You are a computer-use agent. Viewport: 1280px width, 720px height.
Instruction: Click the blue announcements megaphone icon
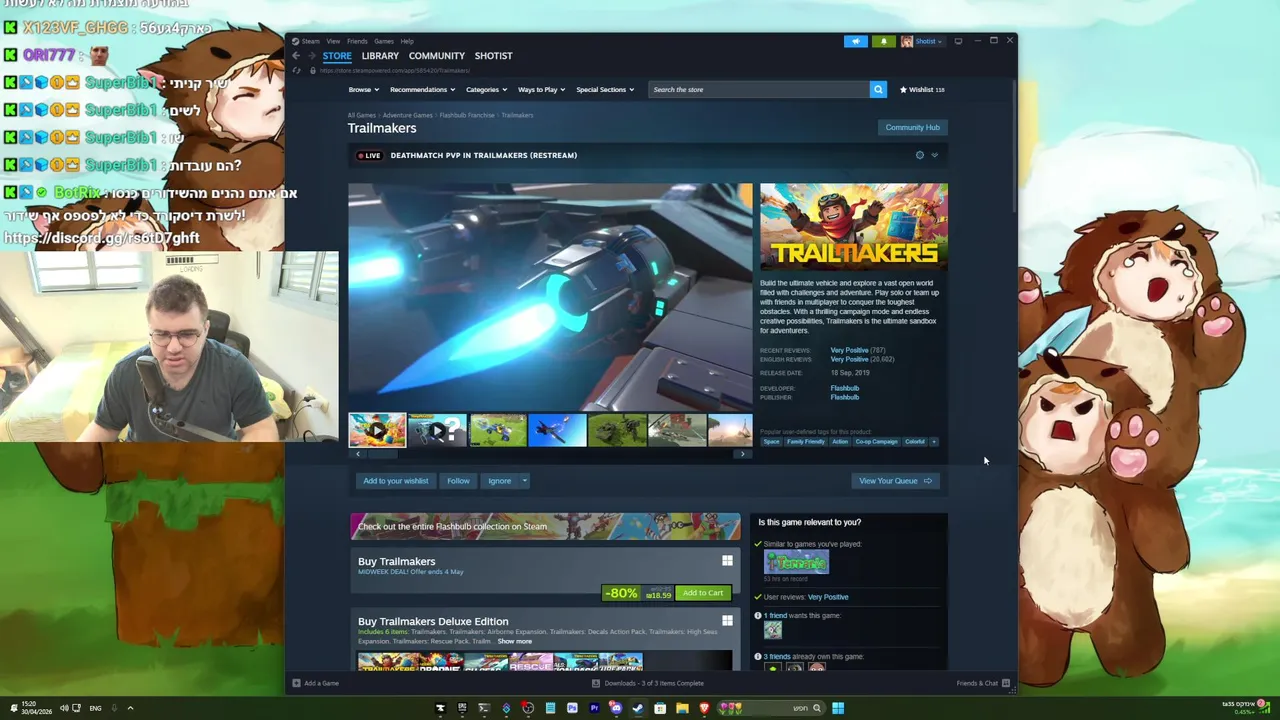point(856,41)
